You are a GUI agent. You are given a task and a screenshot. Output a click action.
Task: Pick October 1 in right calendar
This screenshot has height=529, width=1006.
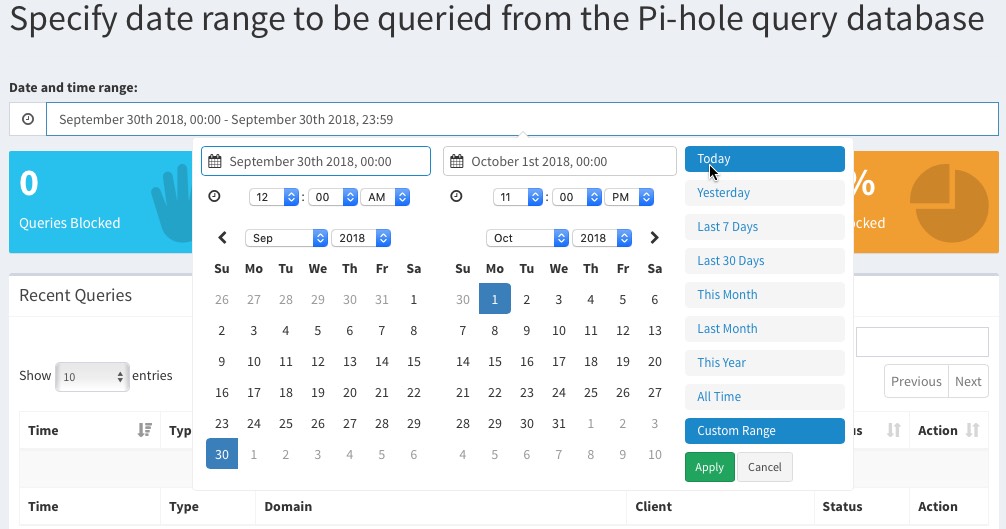point(495,299)
